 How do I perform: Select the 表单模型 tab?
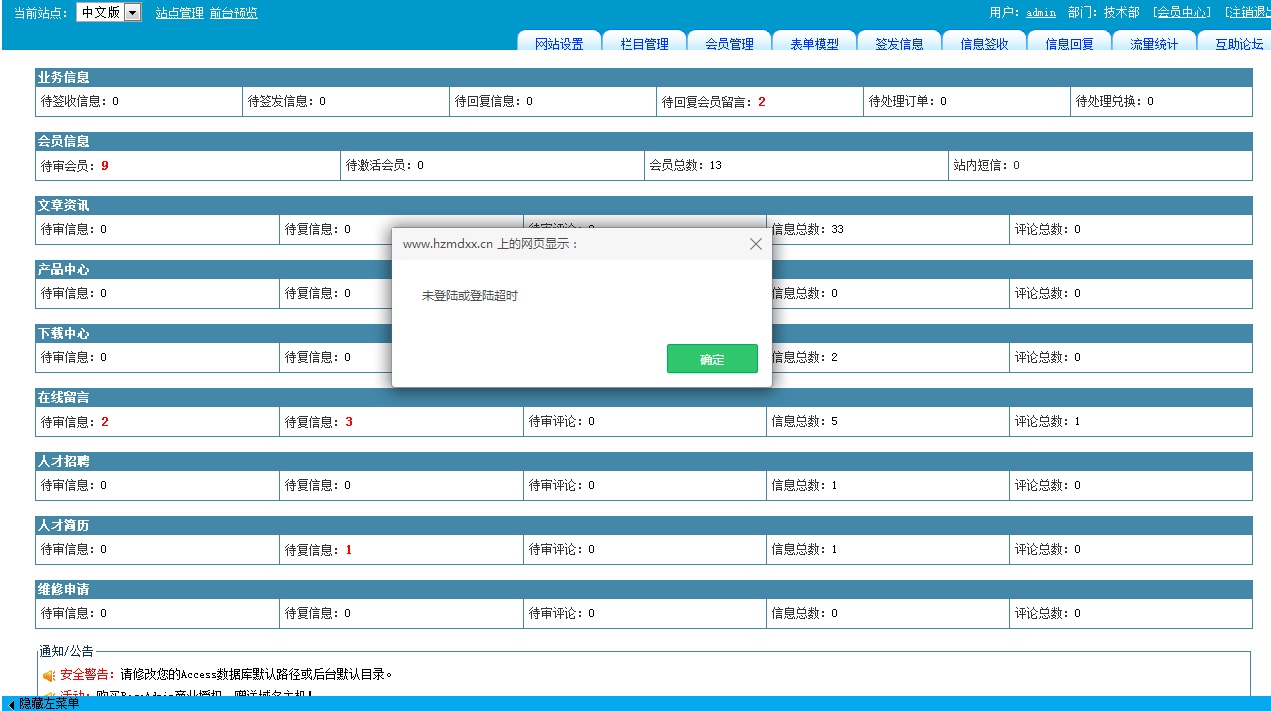[814, 44]
